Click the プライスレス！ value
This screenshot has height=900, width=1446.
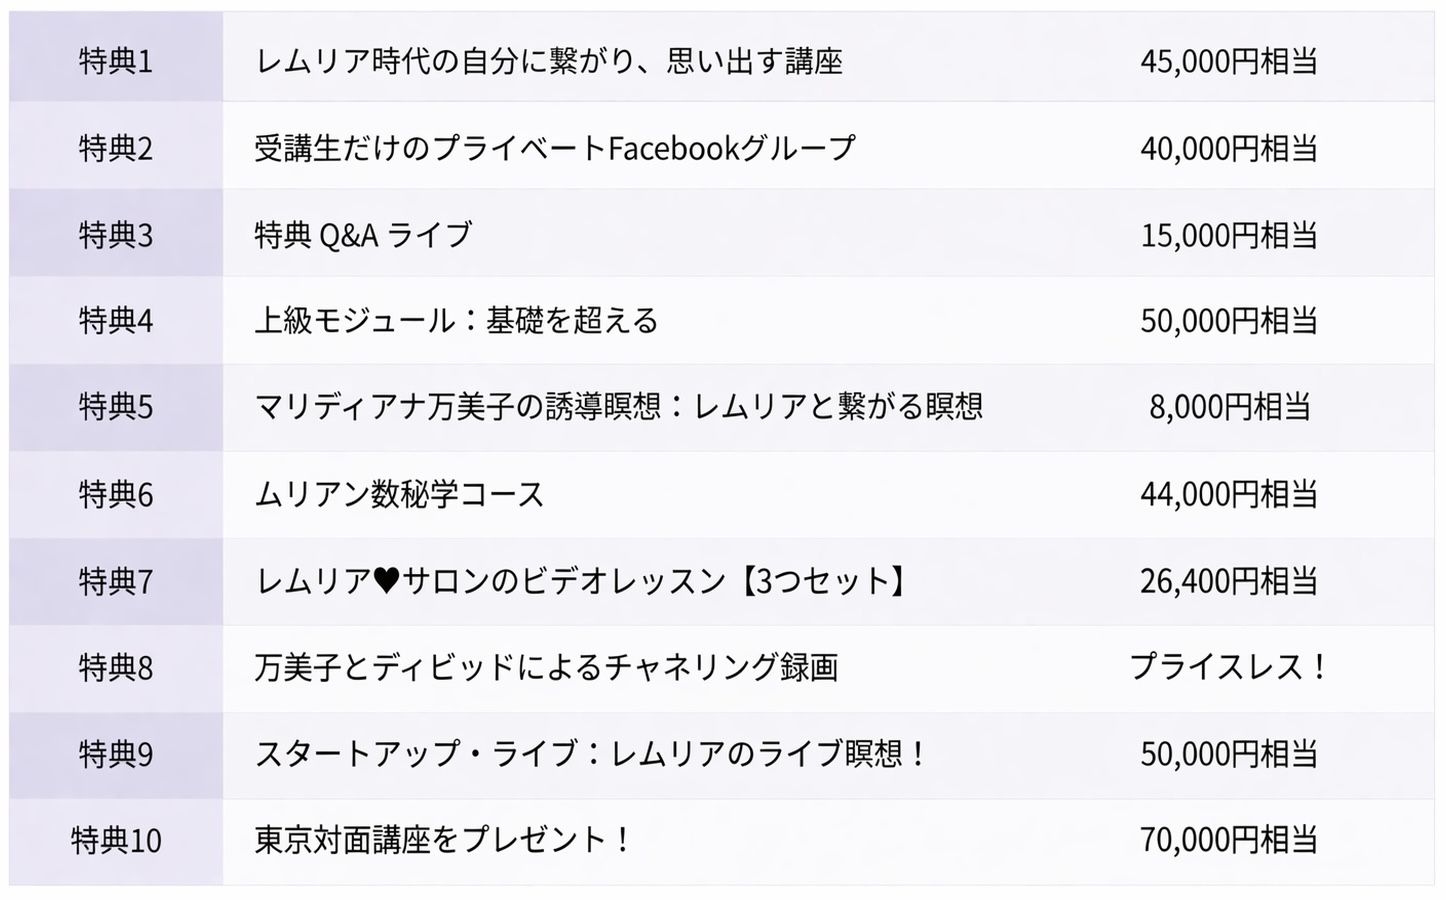click(1228, 667)
